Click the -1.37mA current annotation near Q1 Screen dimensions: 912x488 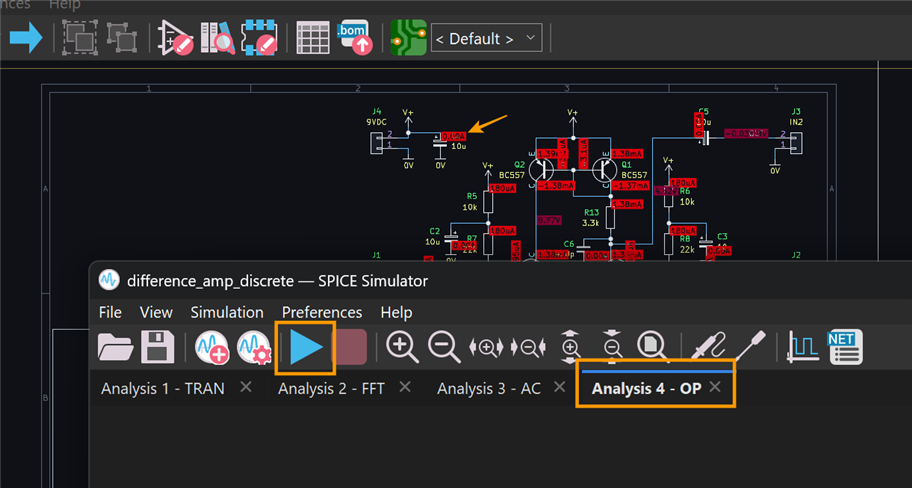coord(630,186)
